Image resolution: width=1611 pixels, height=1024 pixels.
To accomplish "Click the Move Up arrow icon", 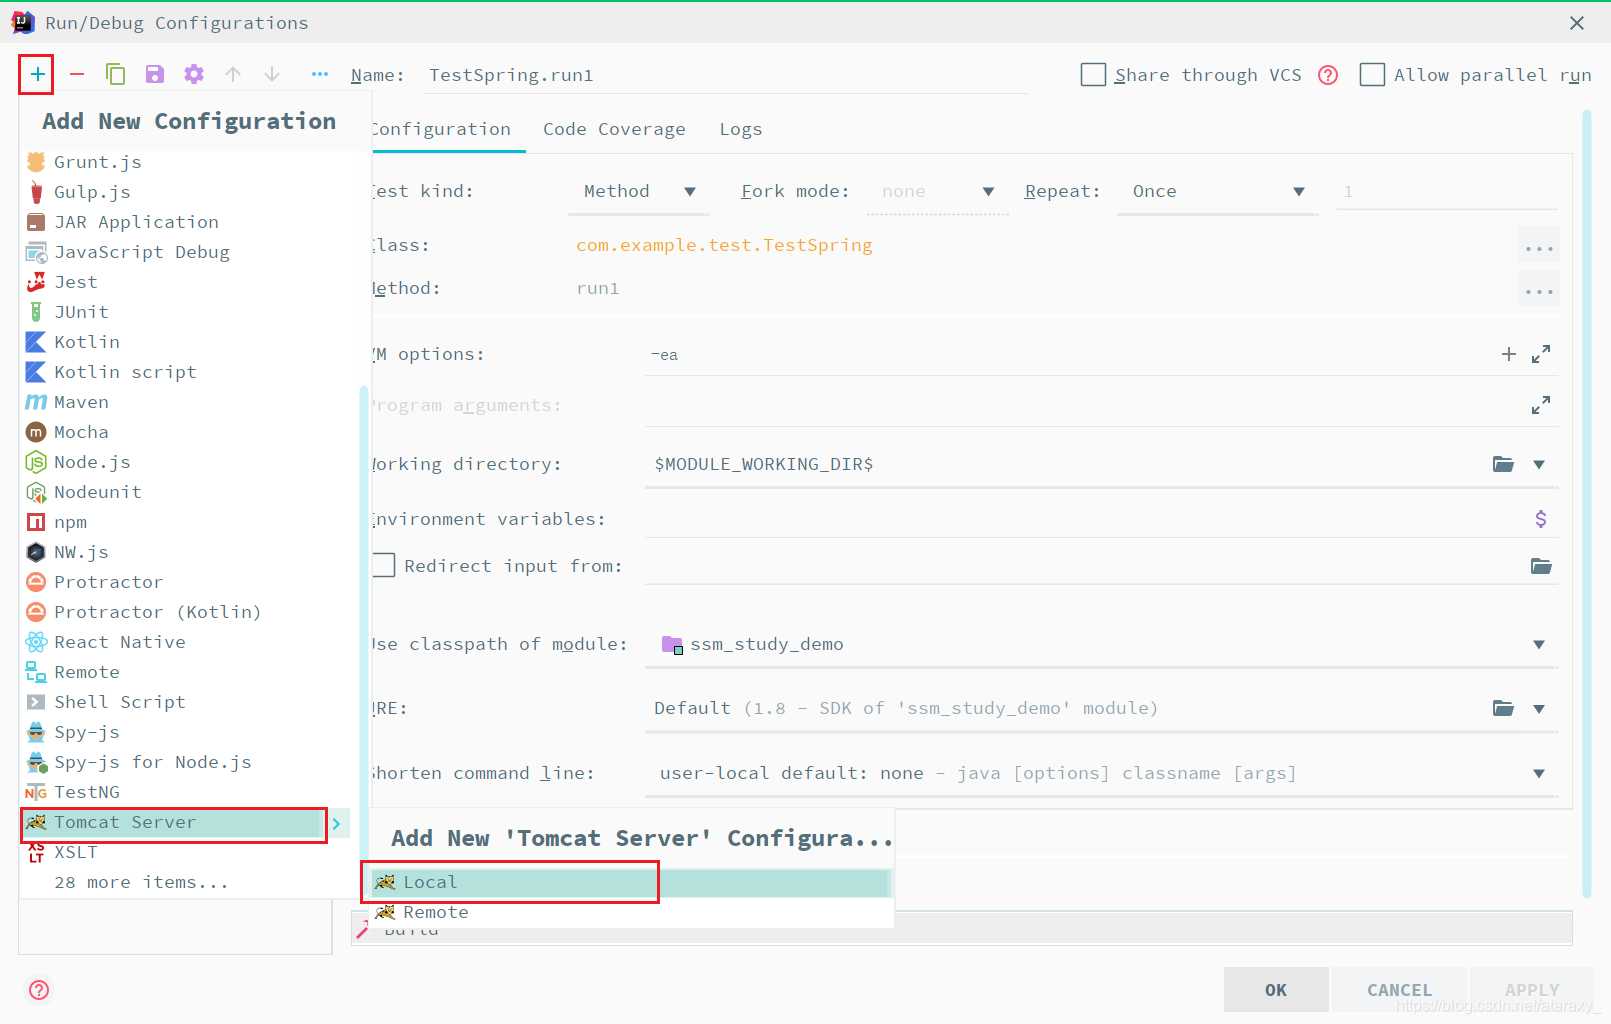I will 233,74.
